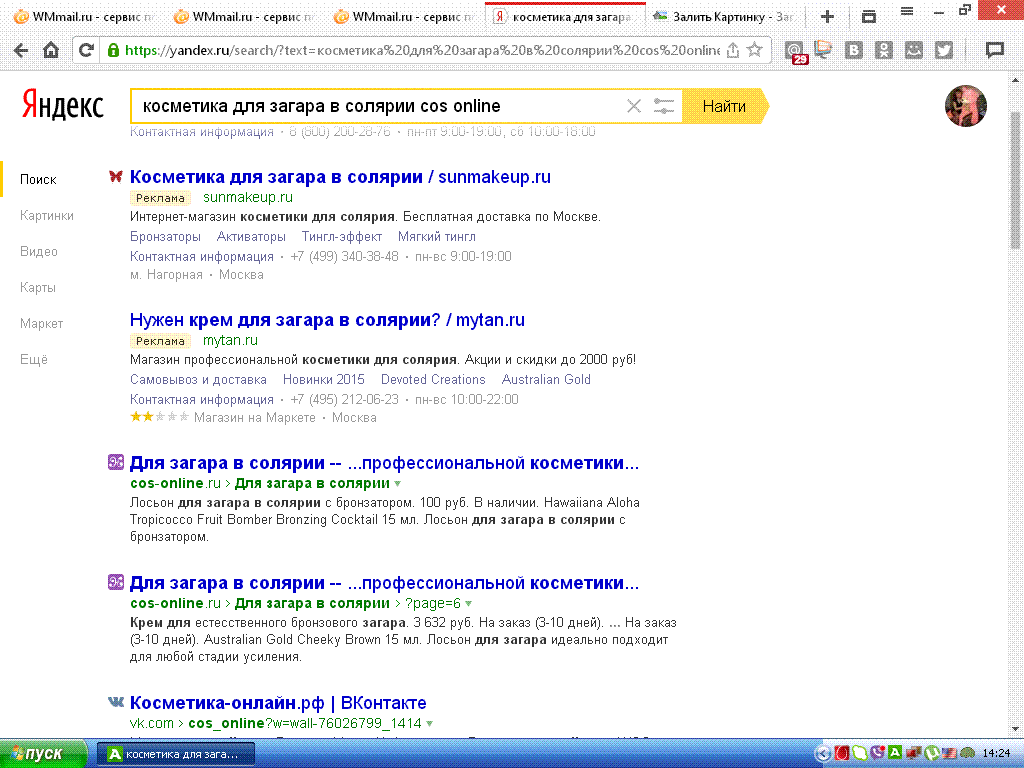Open Маркет in the left sidebar
The height and width of the screenshot is (768, 1024).
coord(41,323)
